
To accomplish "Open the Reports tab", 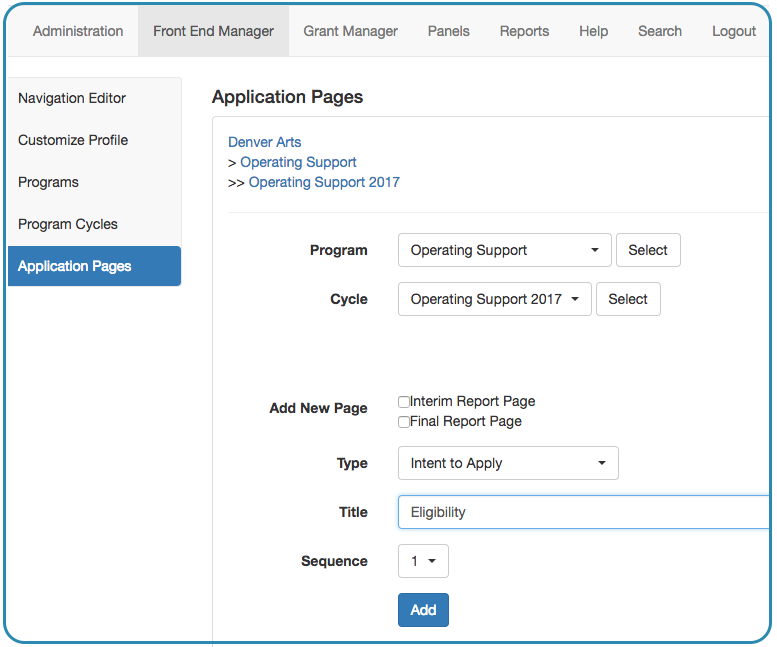I will click(524, 31).
